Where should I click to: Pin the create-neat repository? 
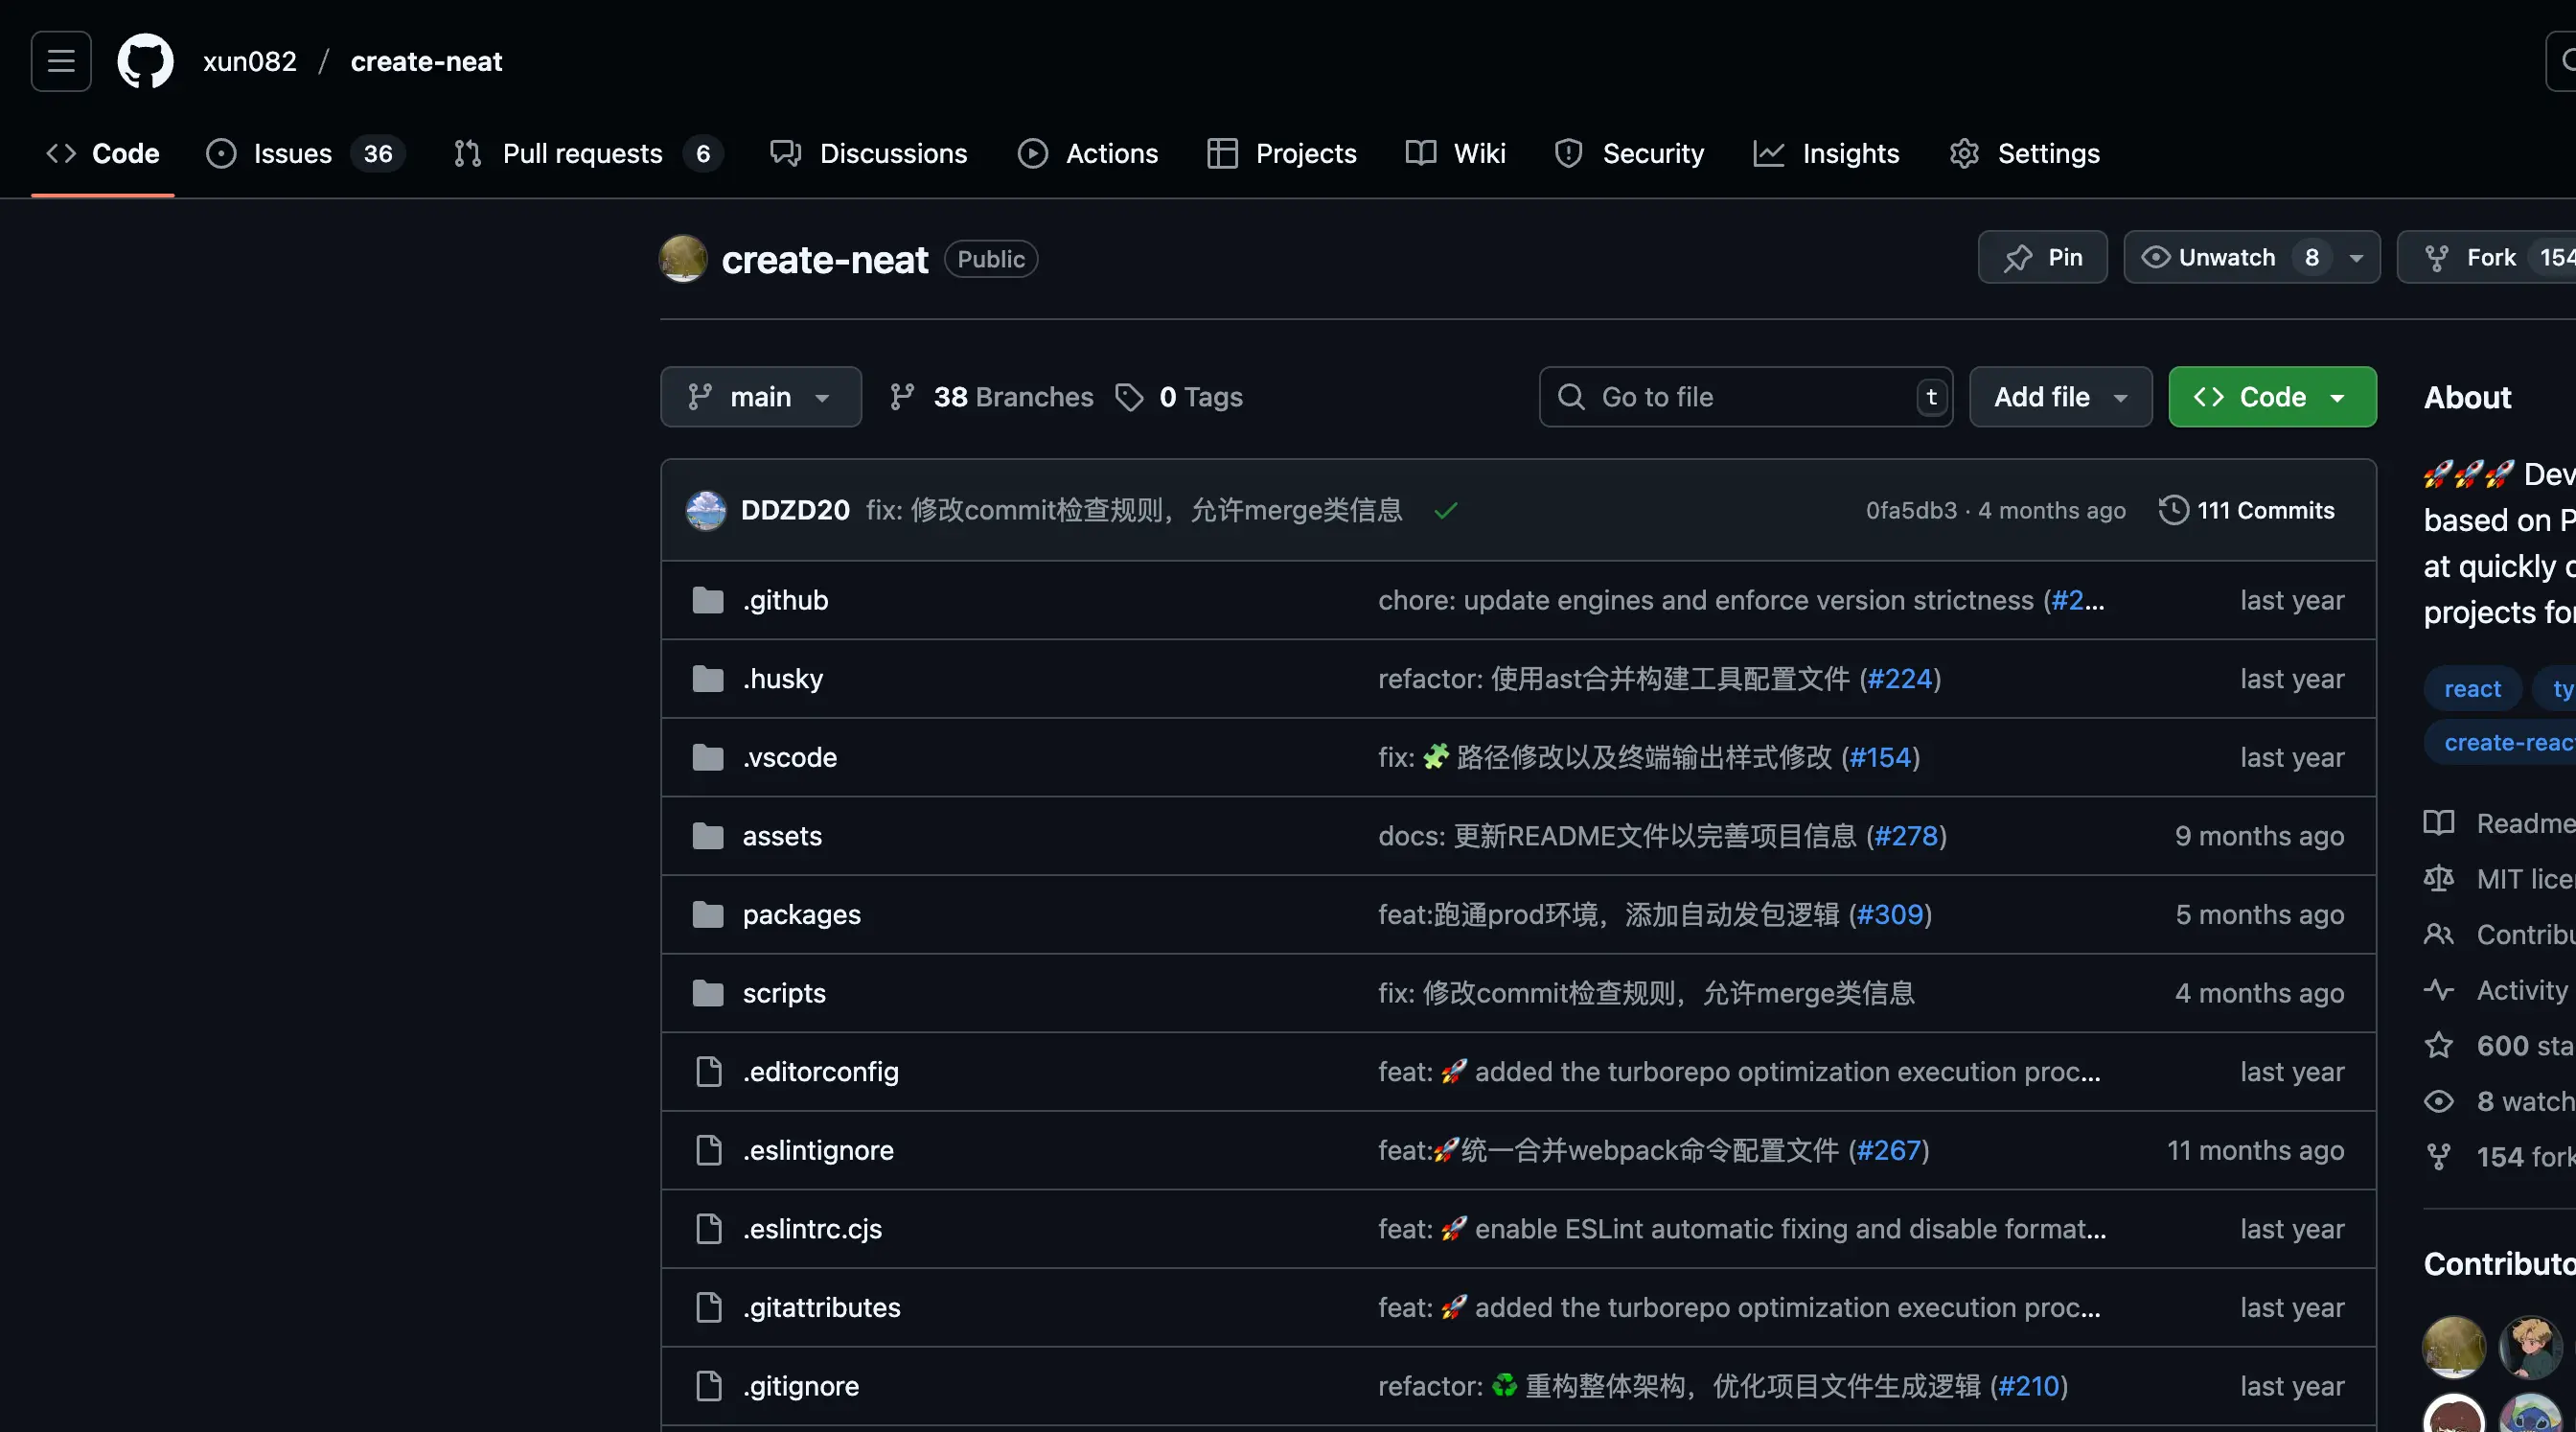[x=2042, y=257]
